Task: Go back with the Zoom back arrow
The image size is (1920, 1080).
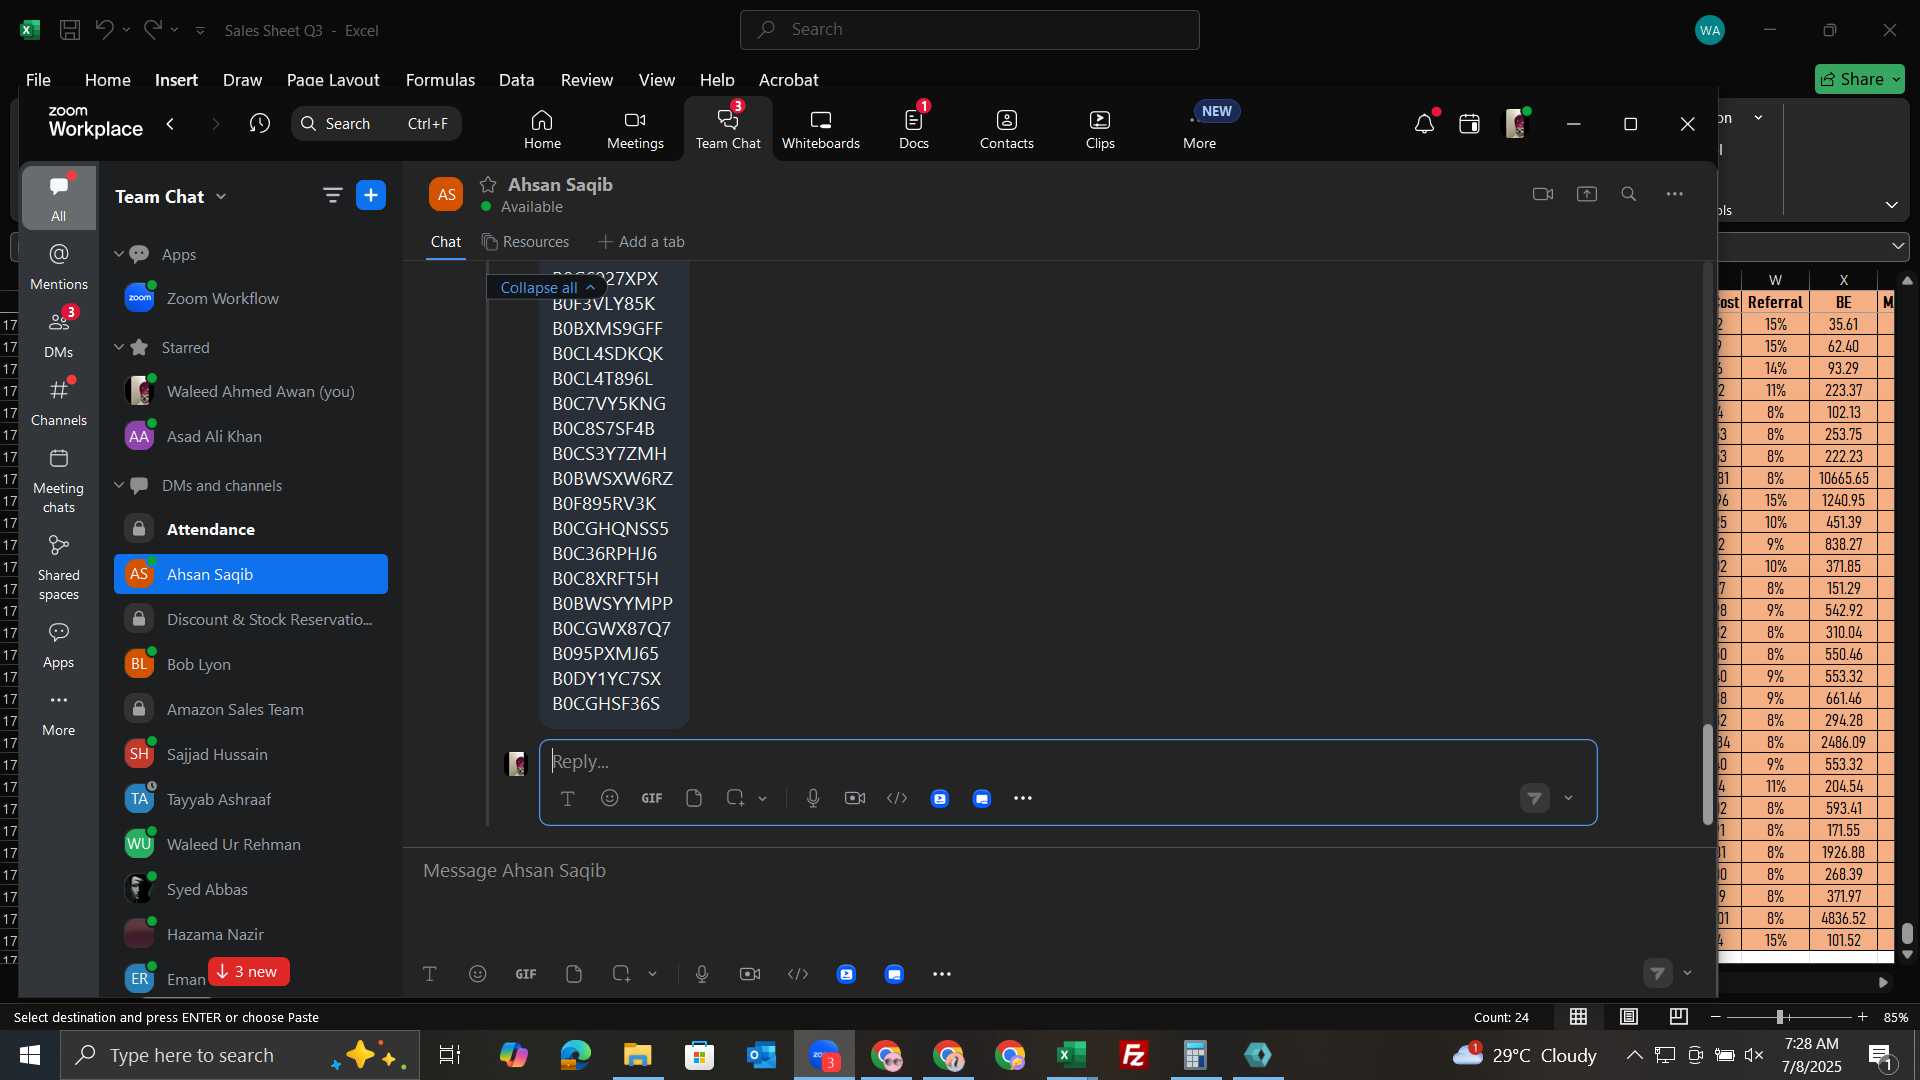Action: pyautogui.click(x=170, y=124)
